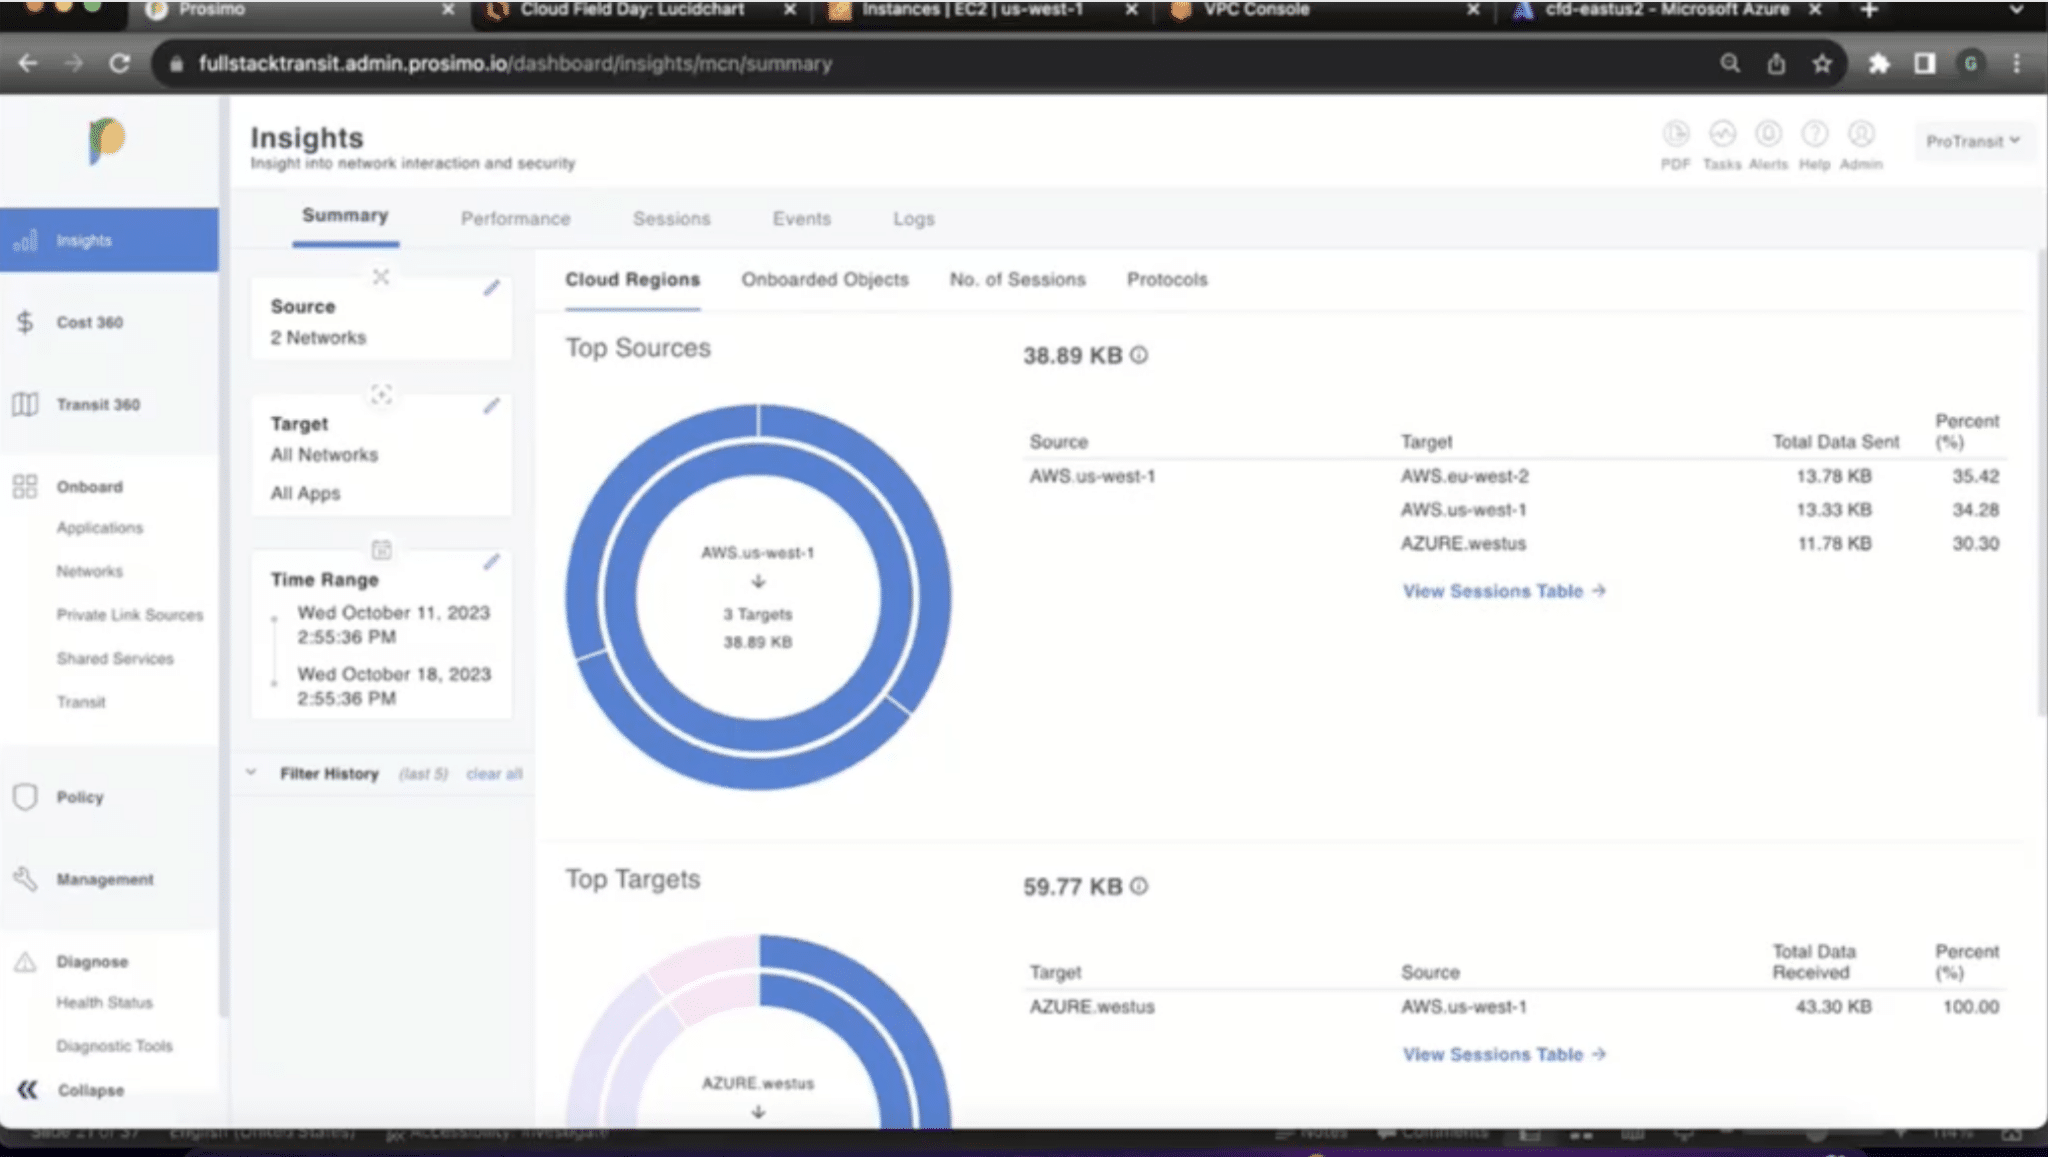The image size is (2048, 1157).
Task: Open the Protocols tab
Action: (1167, 279)
